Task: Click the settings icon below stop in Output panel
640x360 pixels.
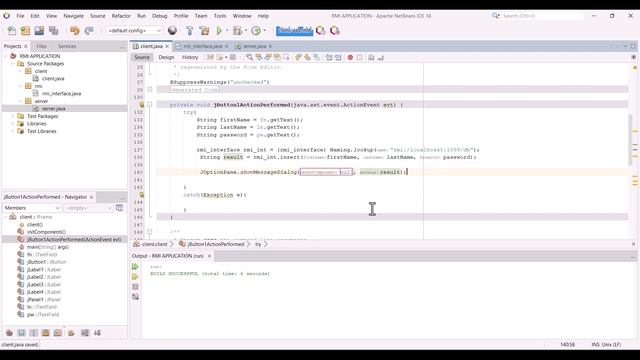Action: (135, 297)
